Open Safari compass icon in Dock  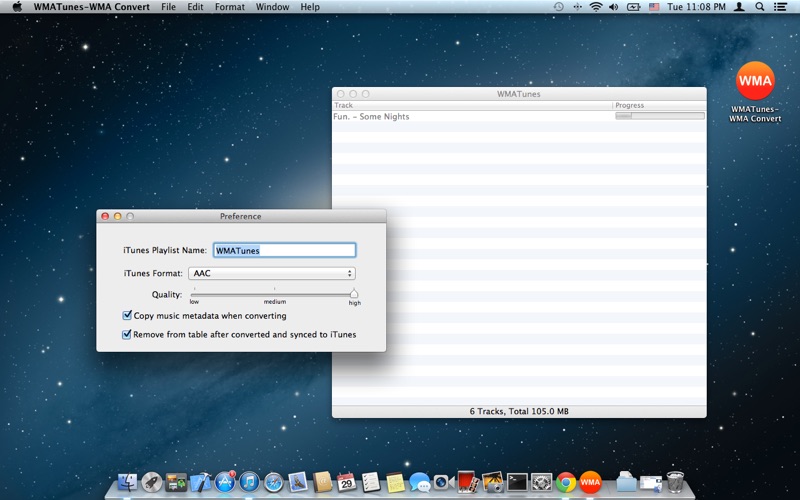pos(273,482)
